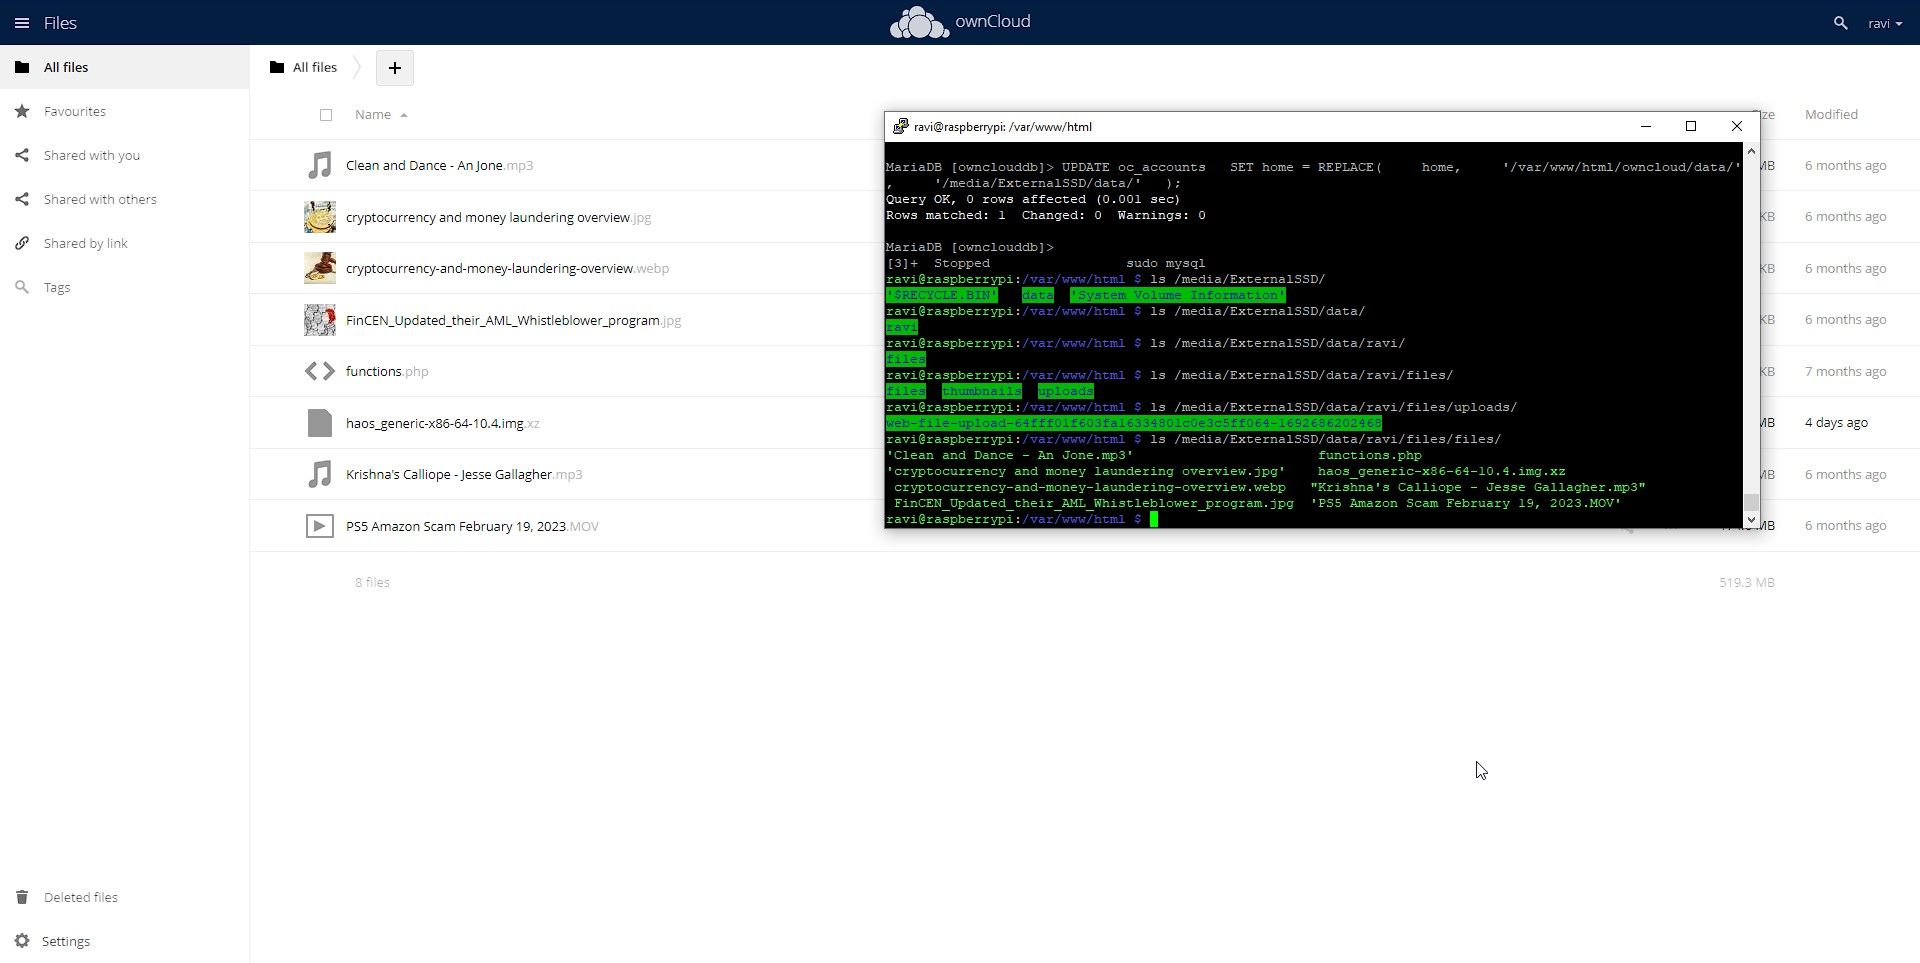Image resolution: width=1920 pixels, height=963 pixels.
Task: Open the Favourites star section
Action: [72, 110]
